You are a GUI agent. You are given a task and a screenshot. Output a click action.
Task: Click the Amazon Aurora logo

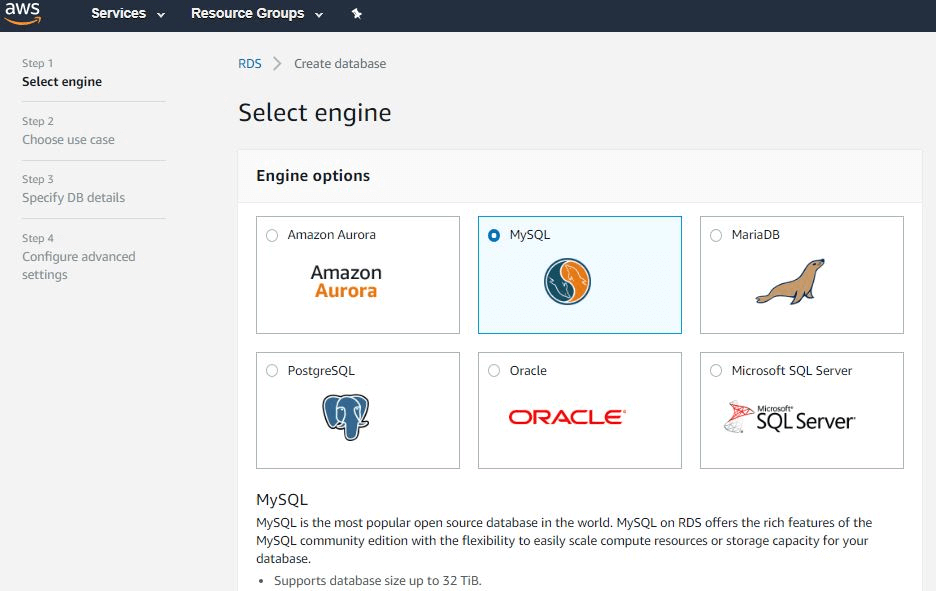[x=346, y=281]
